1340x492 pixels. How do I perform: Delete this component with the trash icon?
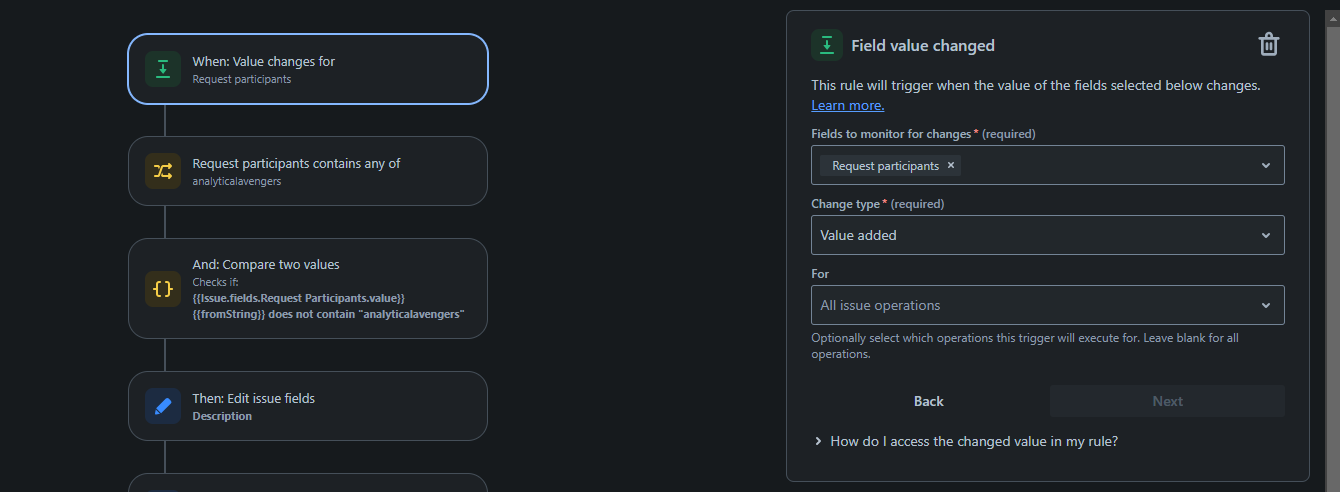[1268, 44]
